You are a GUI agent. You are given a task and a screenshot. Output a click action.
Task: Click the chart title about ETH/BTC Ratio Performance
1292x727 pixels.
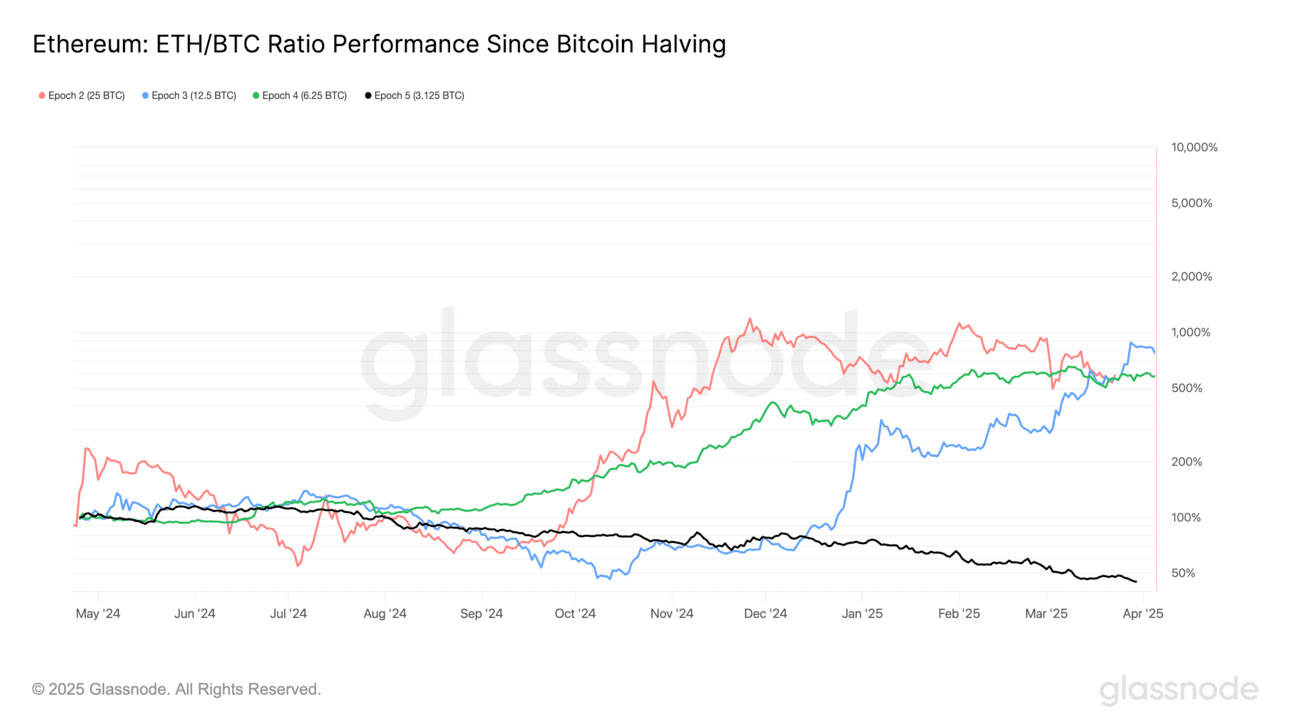[379, 45]
